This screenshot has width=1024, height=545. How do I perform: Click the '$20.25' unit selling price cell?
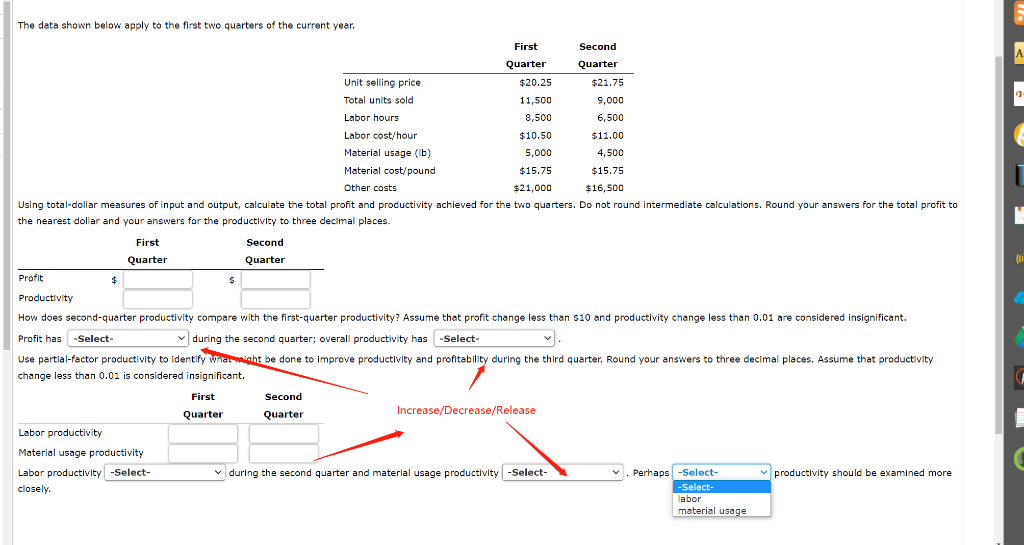[x=536, y=82]
